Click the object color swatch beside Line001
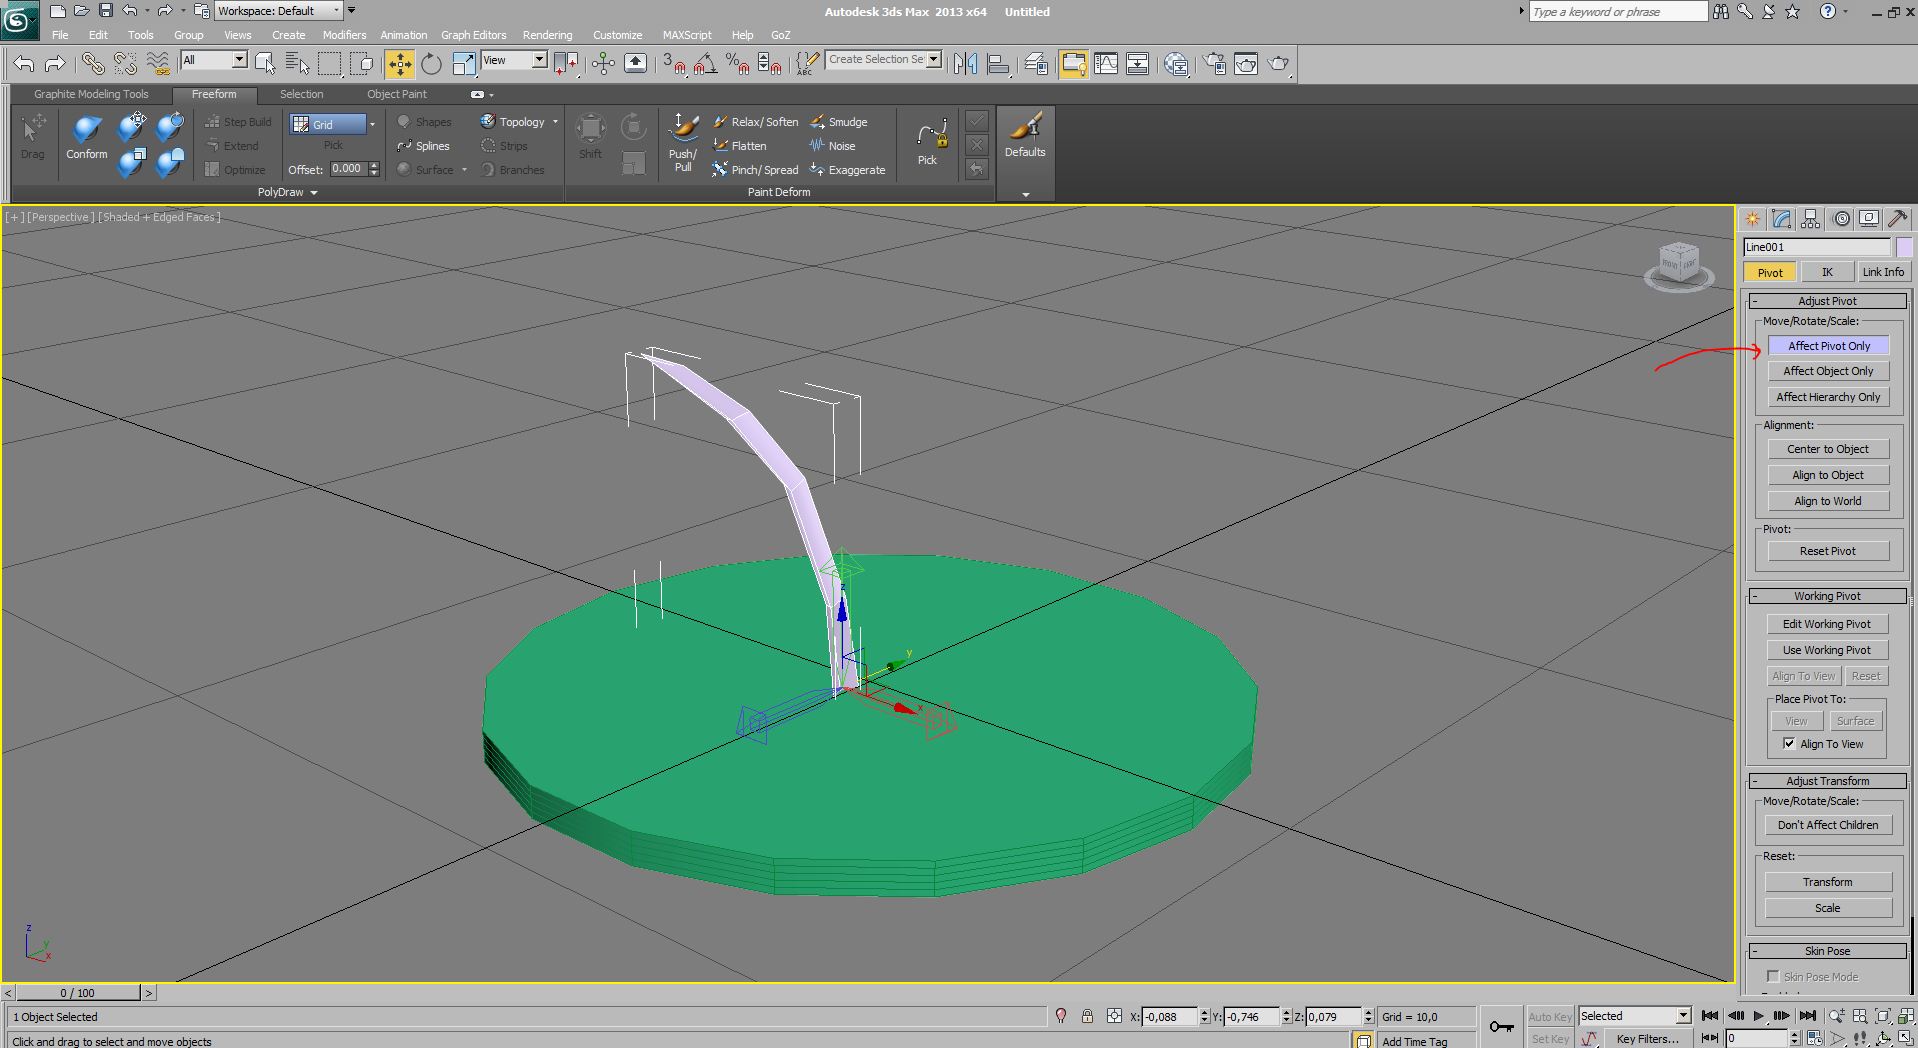 [1904, 247]
